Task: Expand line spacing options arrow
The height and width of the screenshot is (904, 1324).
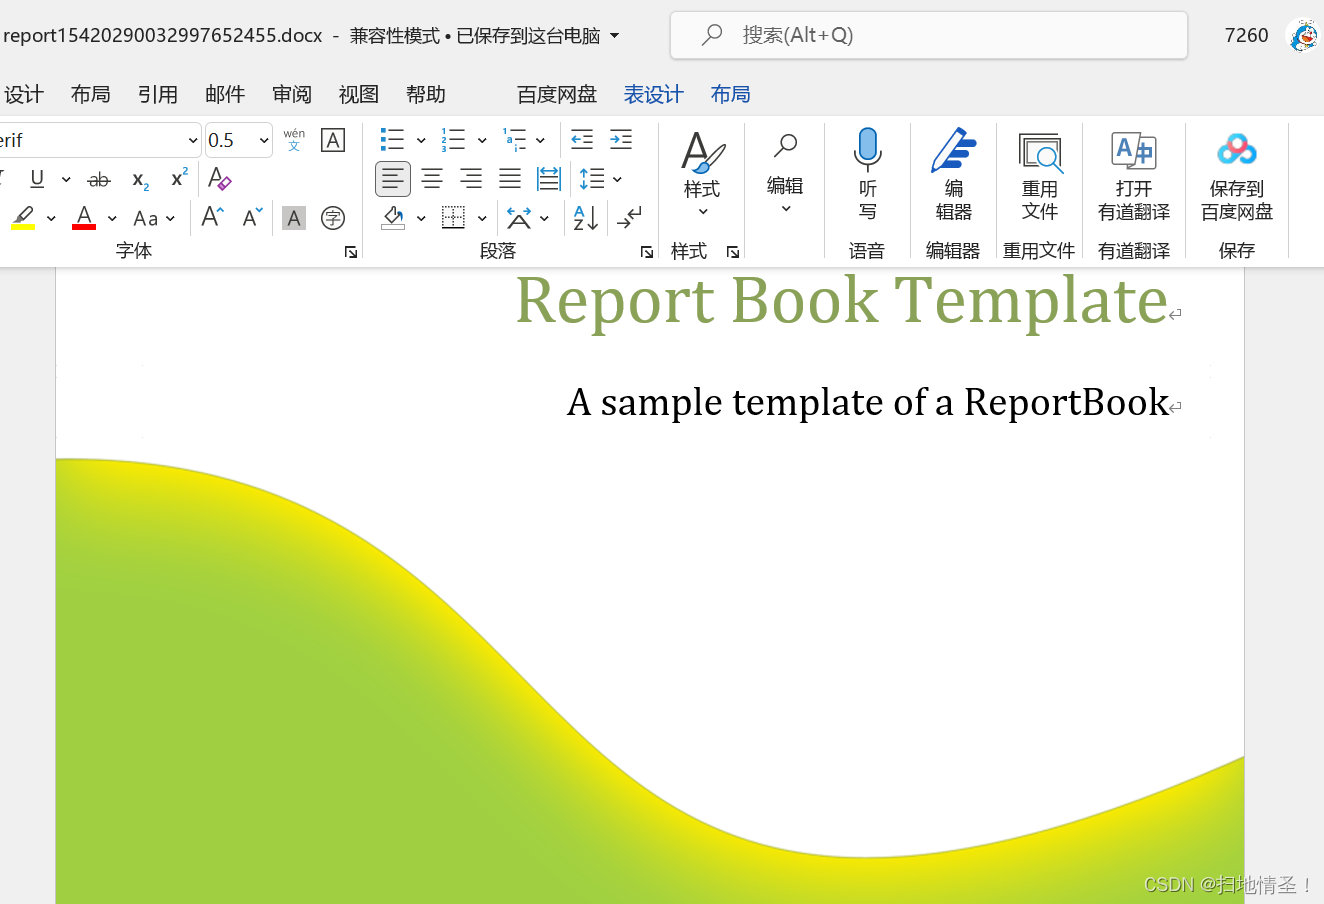Action: coord(617,179)
